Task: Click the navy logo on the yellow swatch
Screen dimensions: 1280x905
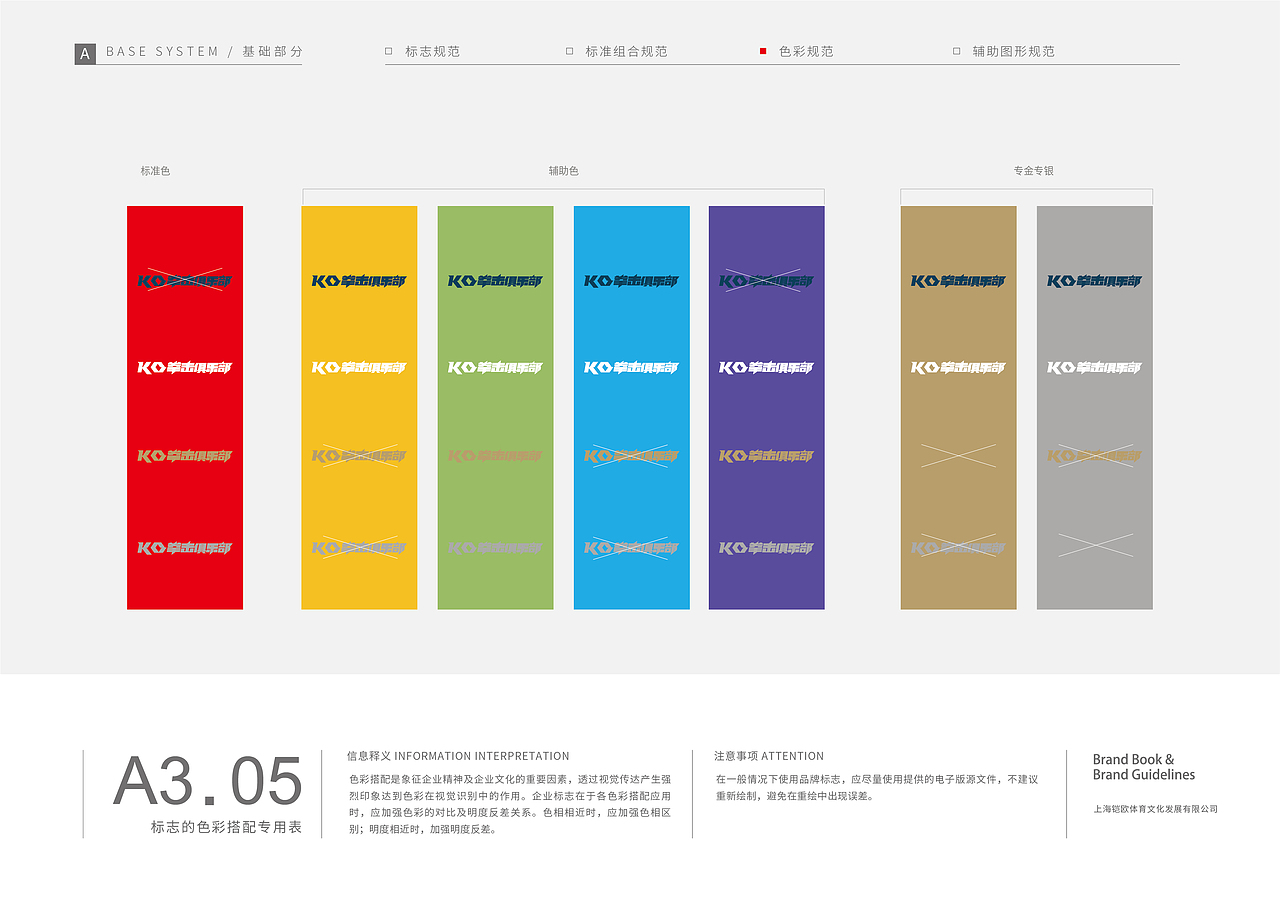Action: 359,281
